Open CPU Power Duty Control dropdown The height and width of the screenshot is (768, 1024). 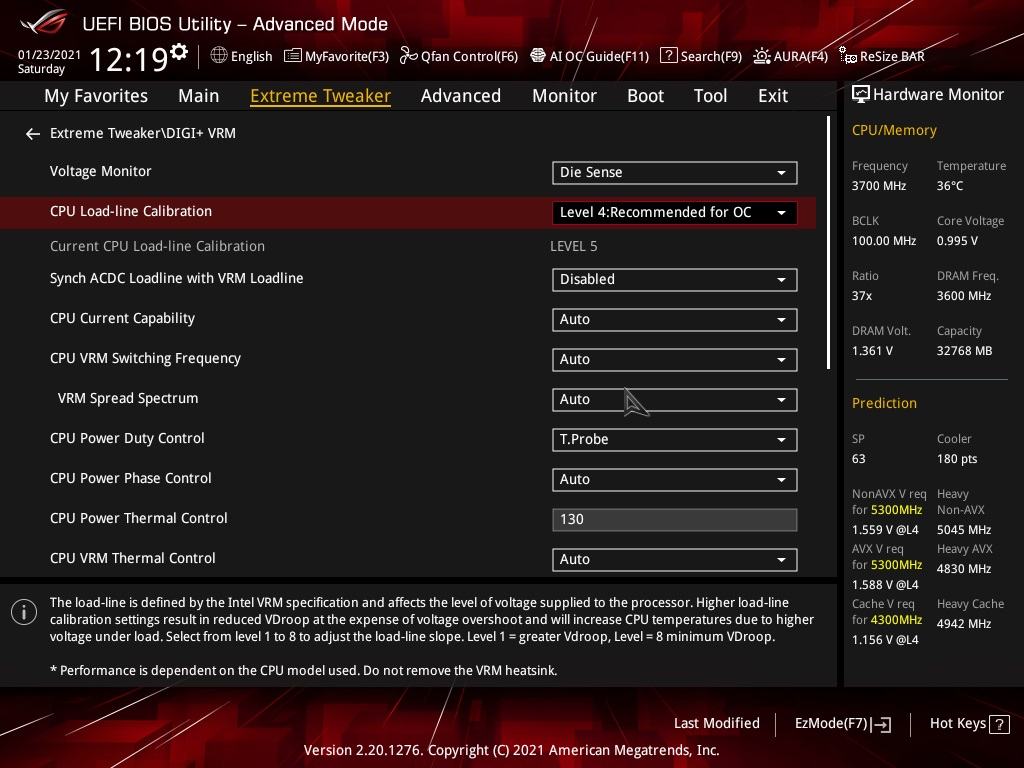click(x=675, y=440)
